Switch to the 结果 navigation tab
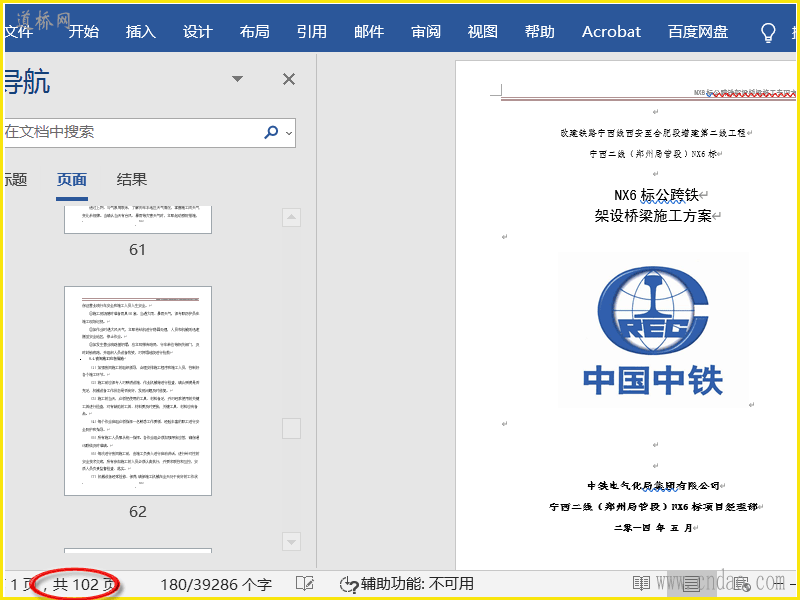 coord(132,180)
